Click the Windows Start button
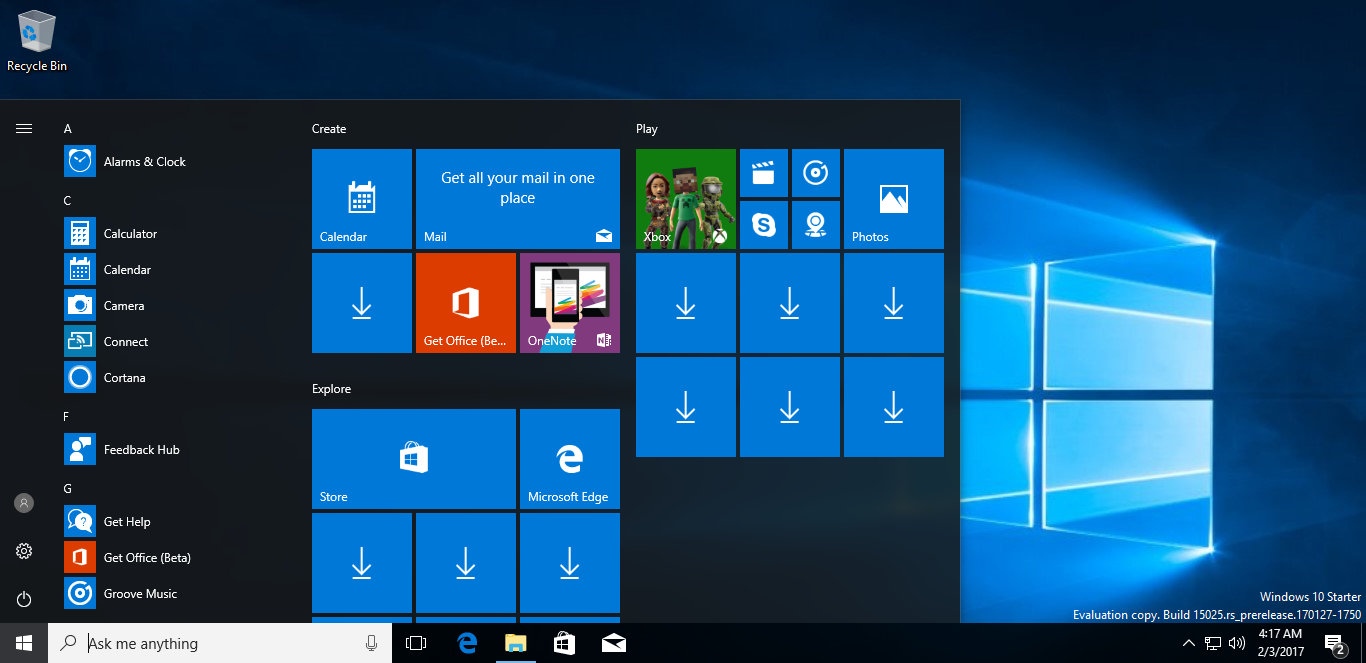This screenshot has width=1366, height=663. 24,643
